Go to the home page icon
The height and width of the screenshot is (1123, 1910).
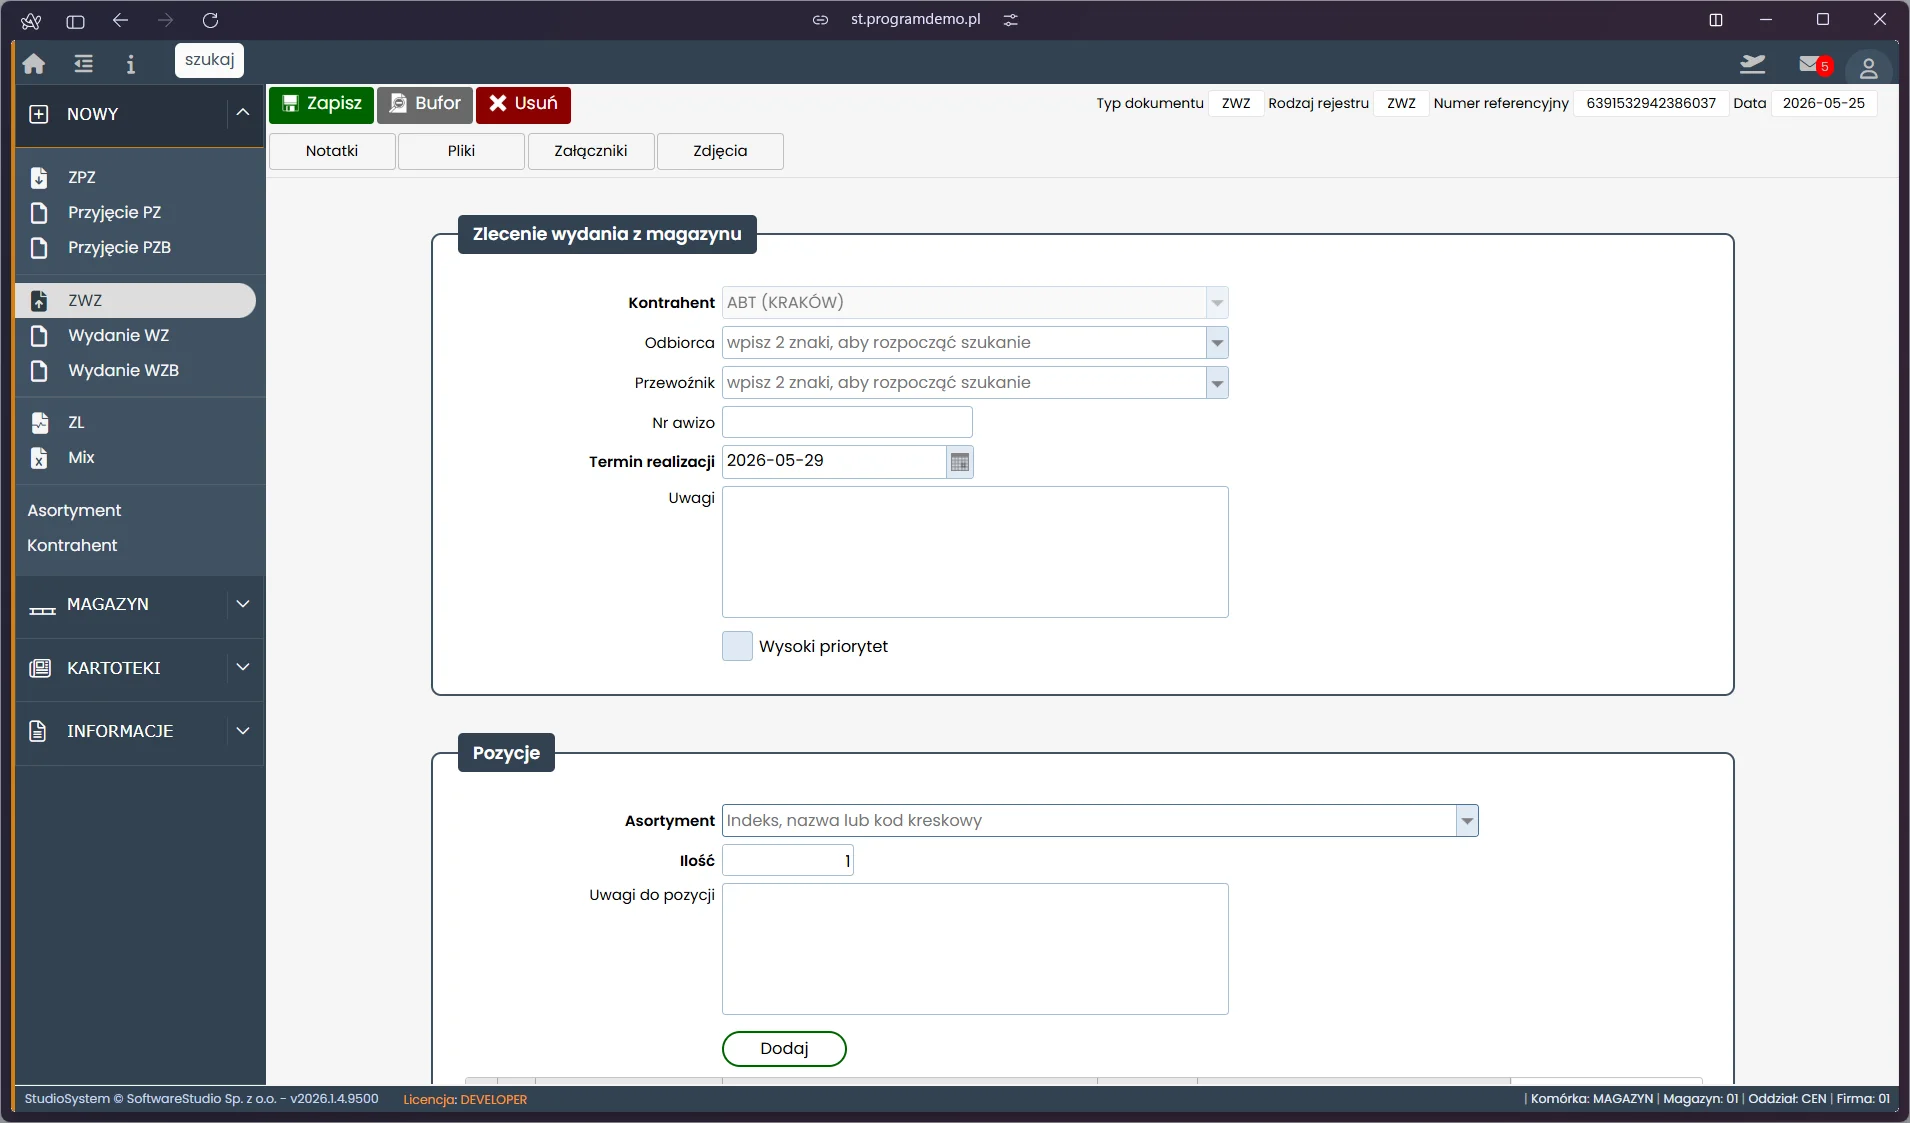tap(34, 64)
